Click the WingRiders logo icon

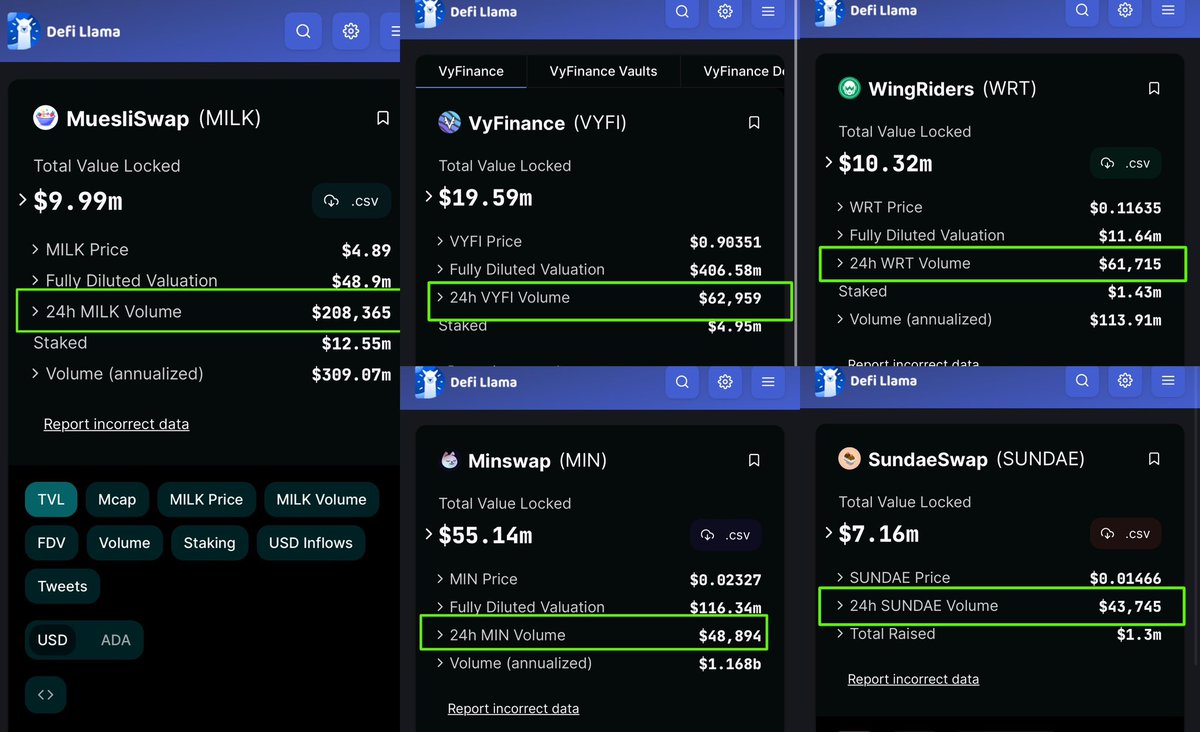pos(849,89)
